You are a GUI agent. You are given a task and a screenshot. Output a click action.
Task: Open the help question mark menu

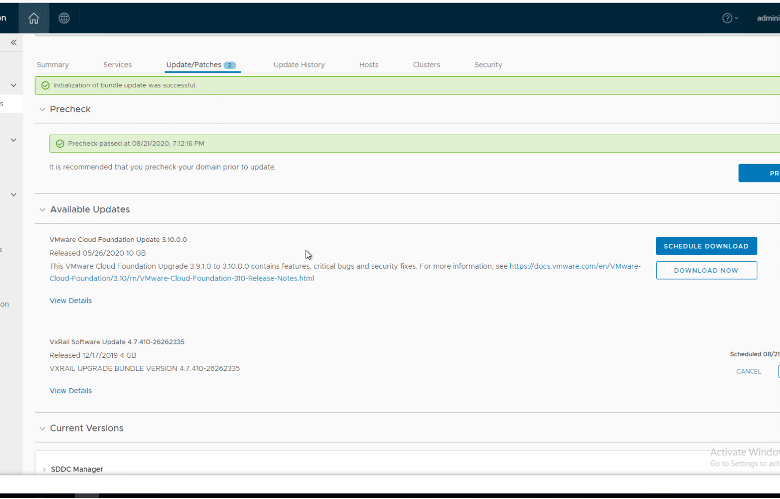click(730, 18)
